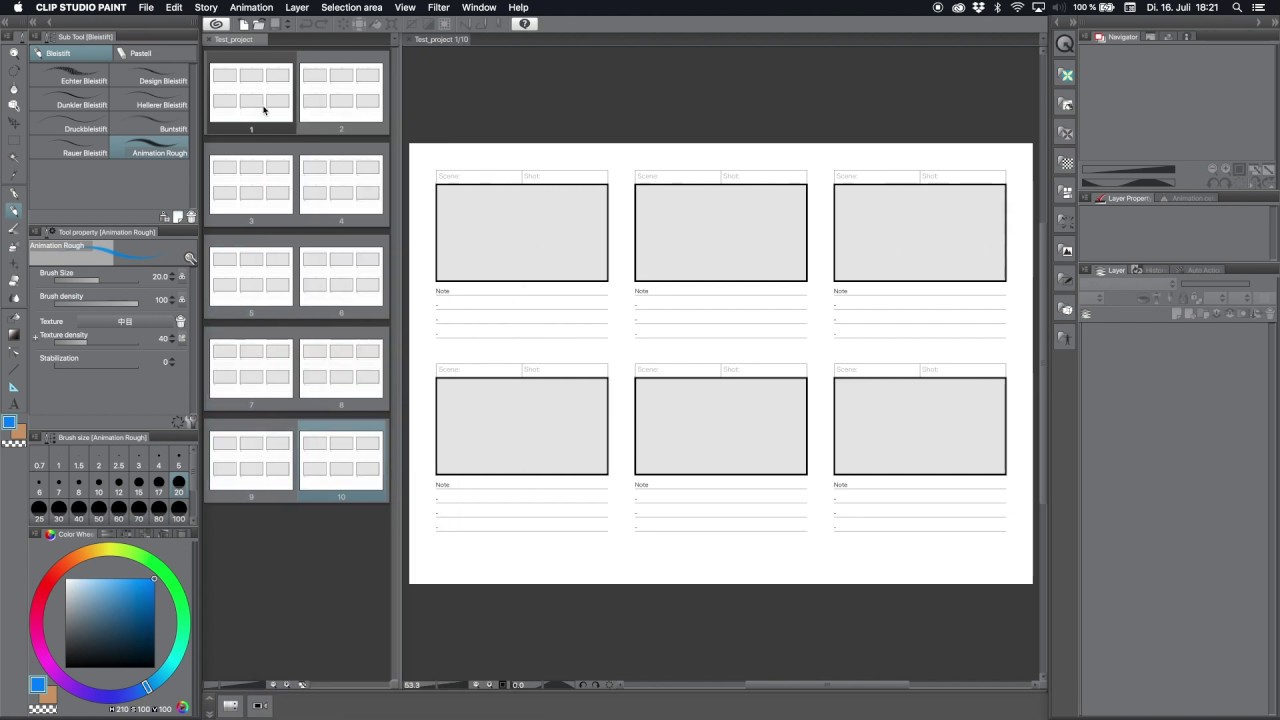Pick brush size 50 preset
This screenshot has height=720, width=1280.
[x=99, y=510]
